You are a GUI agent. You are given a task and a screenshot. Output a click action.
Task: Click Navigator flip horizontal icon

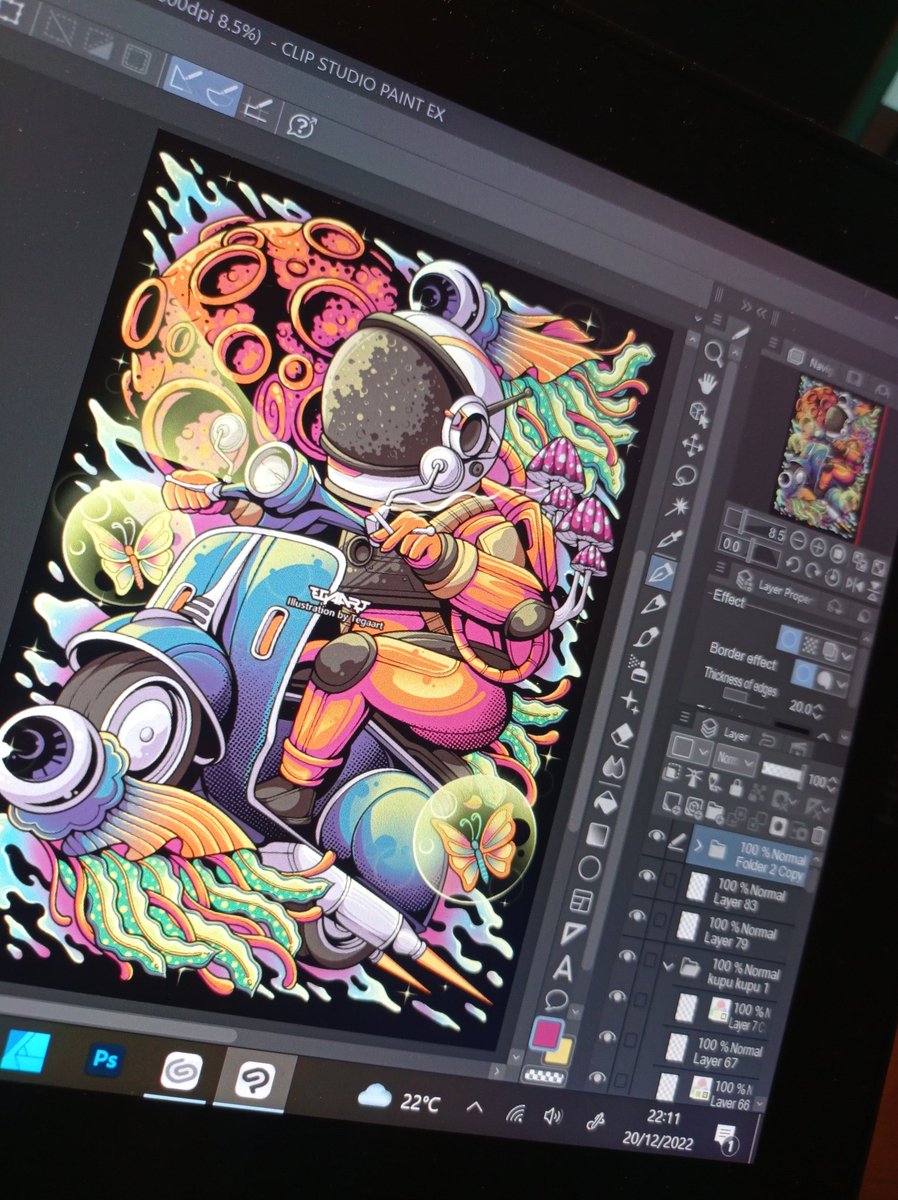click(856, 582)
